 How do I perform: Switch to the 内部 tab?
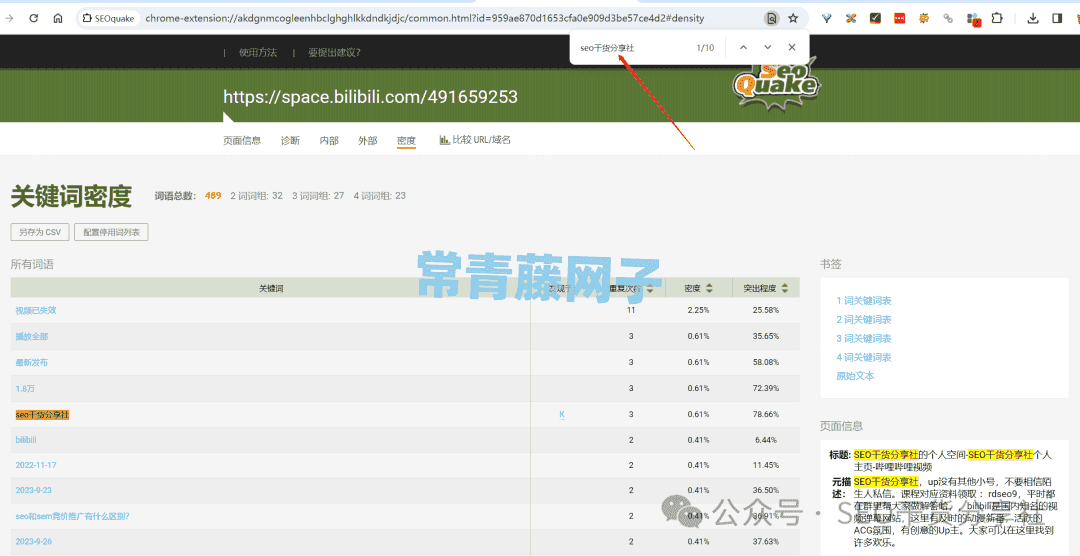coord(329,141)
